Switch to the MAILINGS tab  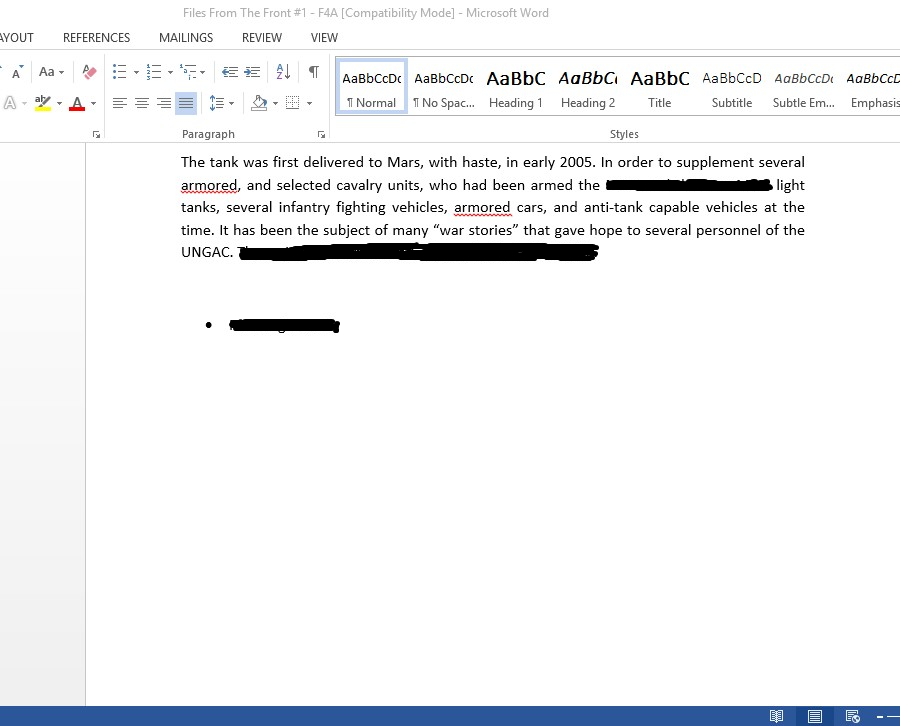click(186, 38)
